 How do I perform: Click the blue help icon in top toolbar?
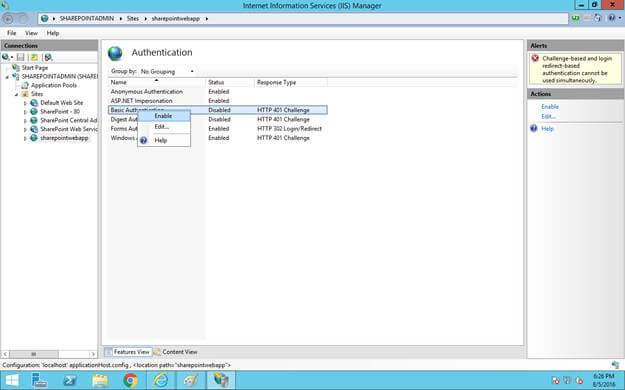(611, 18)
